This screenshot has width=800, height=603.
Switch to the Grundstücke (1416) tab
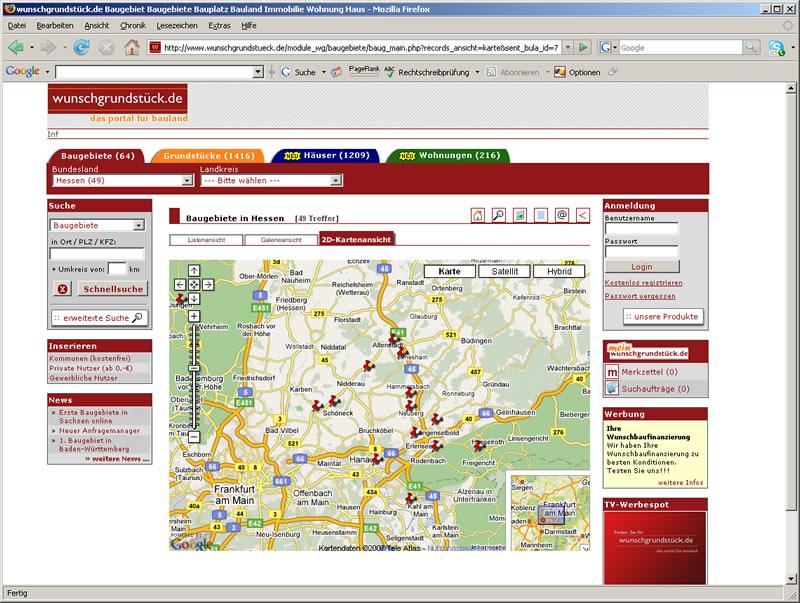(x=209, y=156)
